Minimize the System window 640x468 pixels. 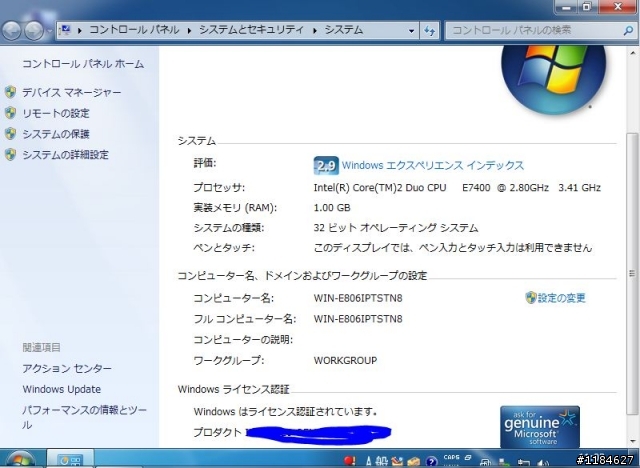pyautogui.click(x=566, y=7)
